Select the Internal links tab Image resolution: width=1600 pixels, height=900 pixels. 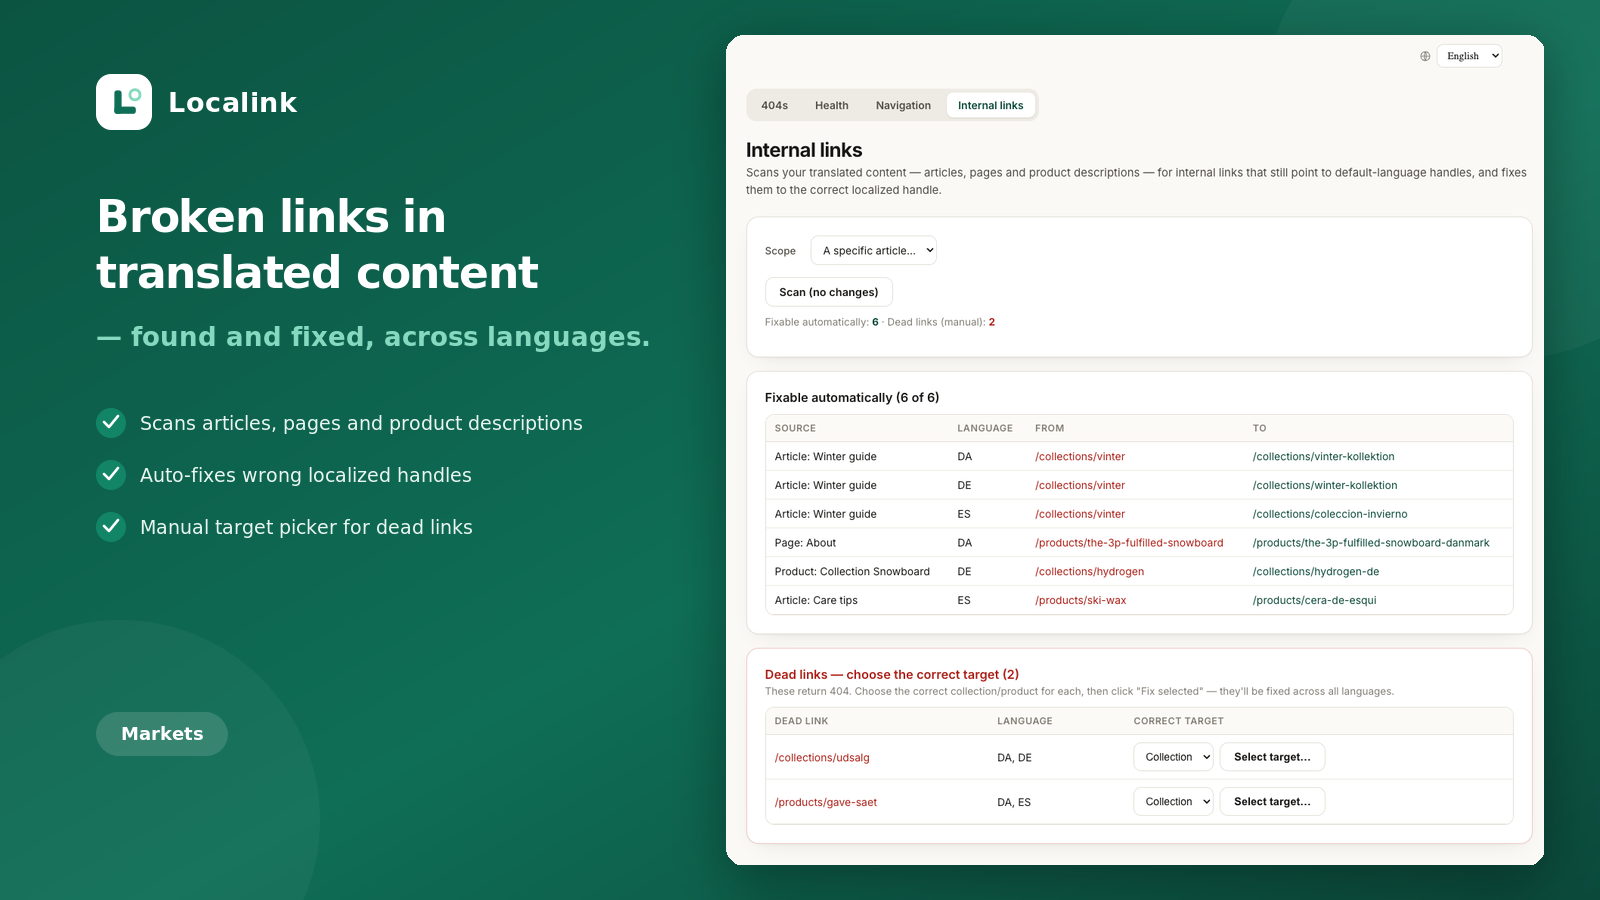coord(990,105)
